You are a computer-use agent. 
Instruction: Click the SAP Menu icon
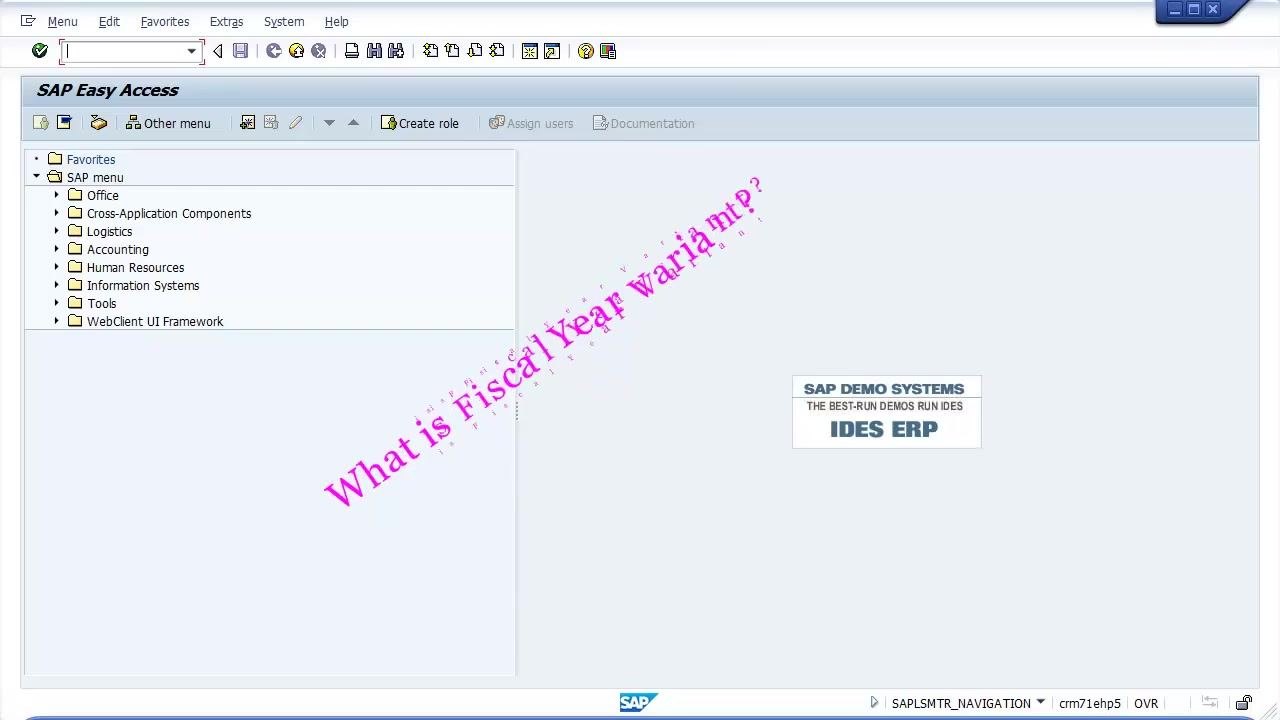pos(64,123)
